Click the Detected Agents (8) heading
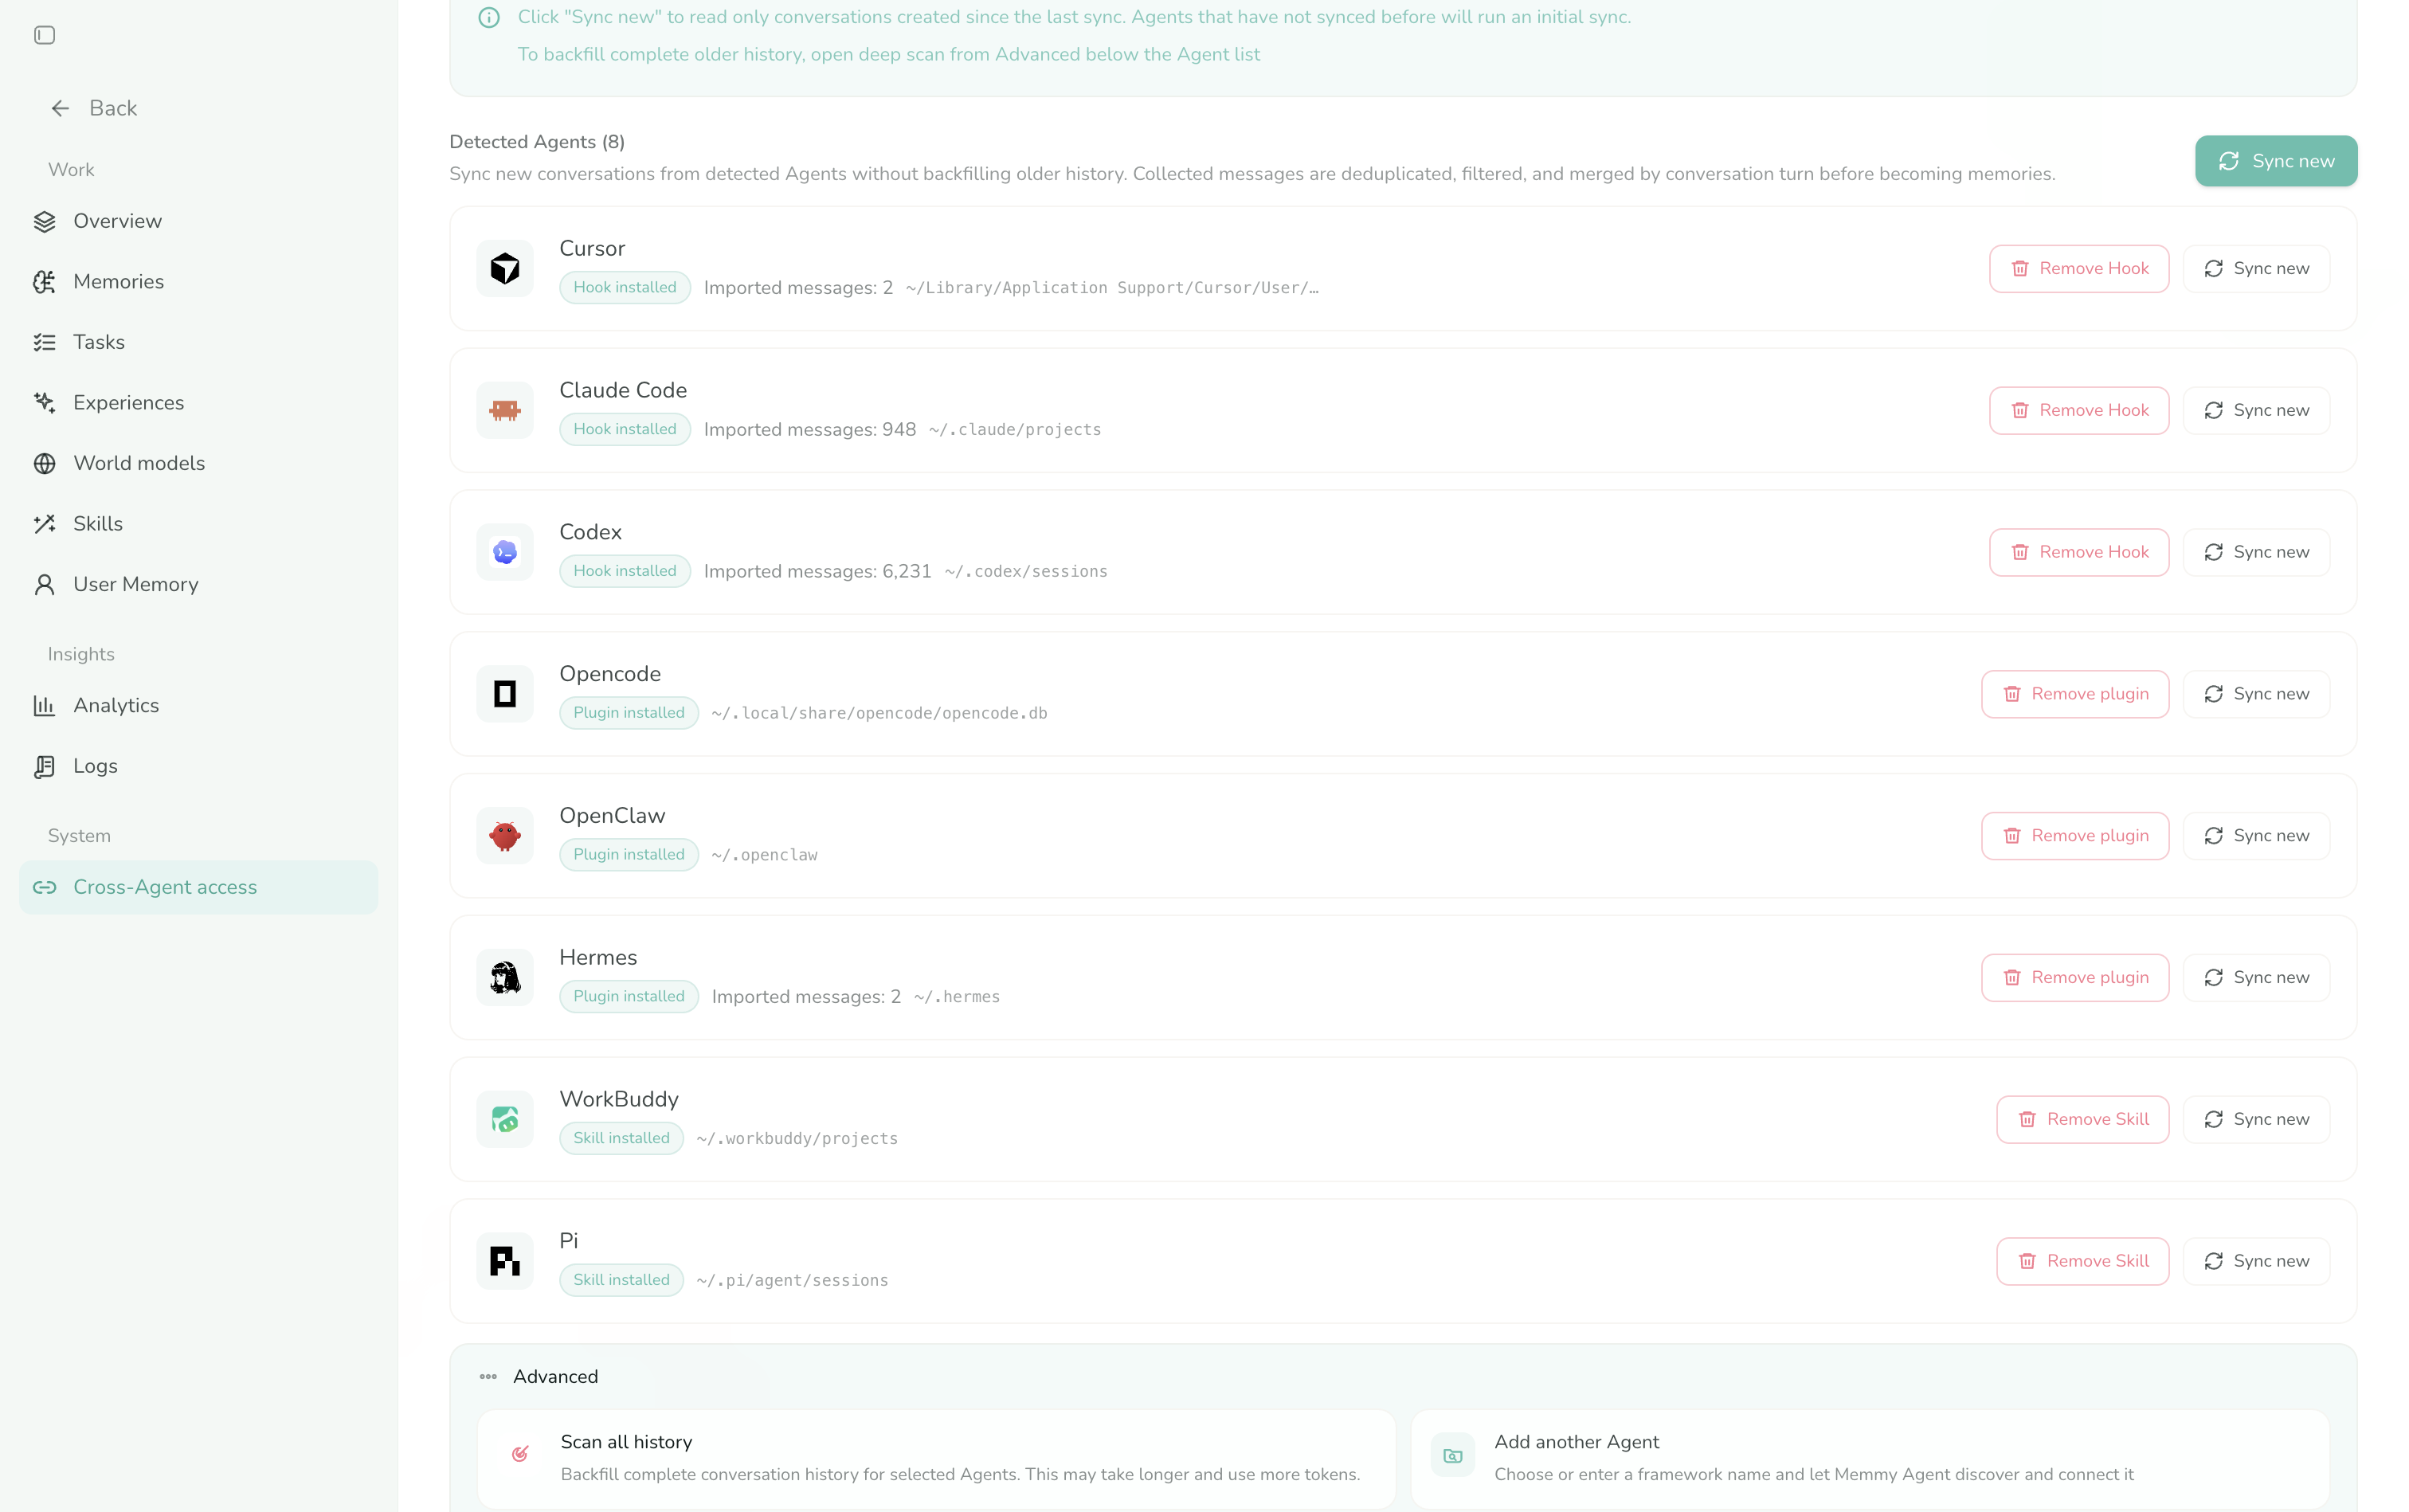The image size is (2409, 1512). point(537,142)
